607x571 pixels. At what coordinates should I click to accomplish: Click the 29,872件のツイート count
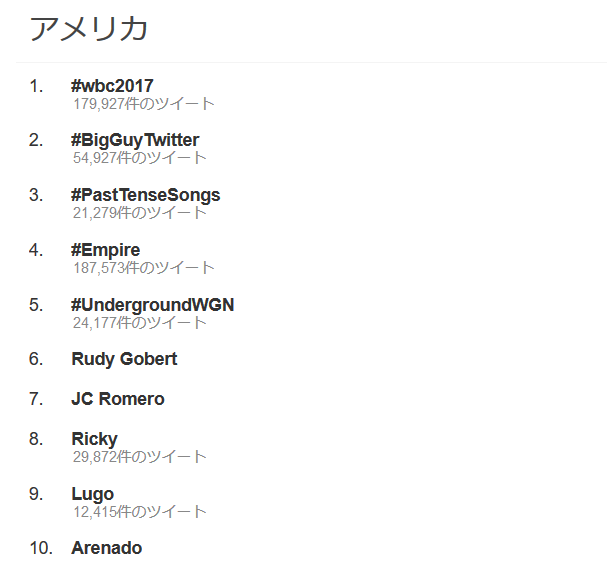tap(140, 457)
